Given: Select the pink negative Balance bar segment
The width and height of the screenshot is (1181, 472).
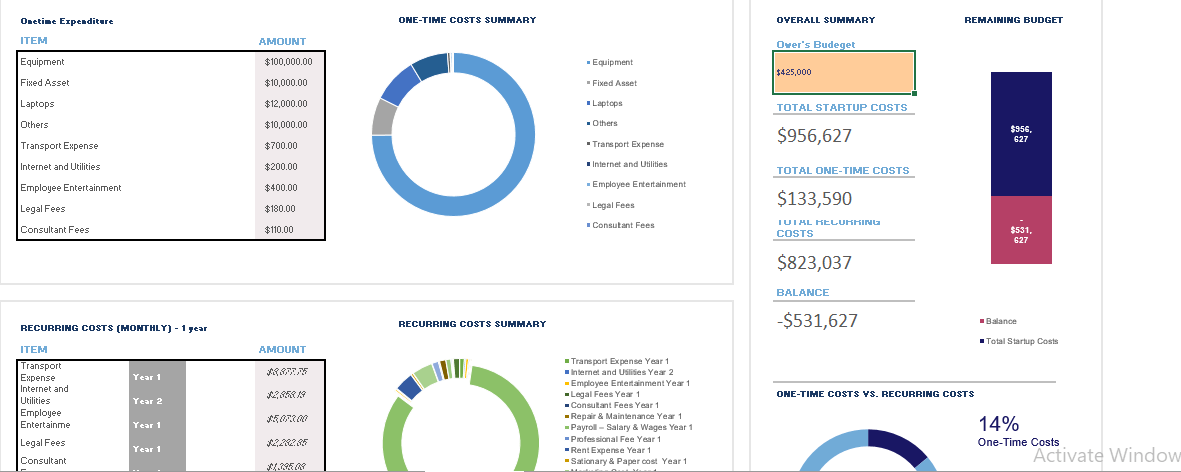Looking at the screenshot, I should (1021, 230).
